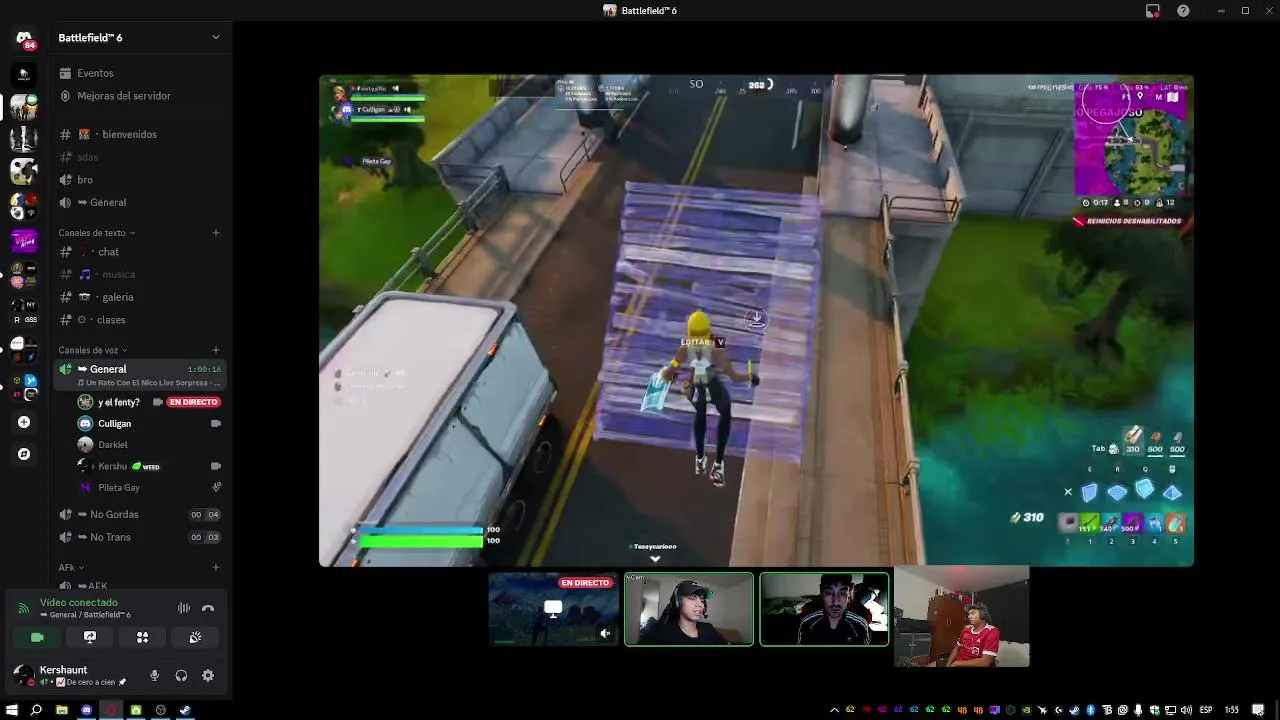
Task: Open Kershaunt user profile avatar
Action: (22, 675)
